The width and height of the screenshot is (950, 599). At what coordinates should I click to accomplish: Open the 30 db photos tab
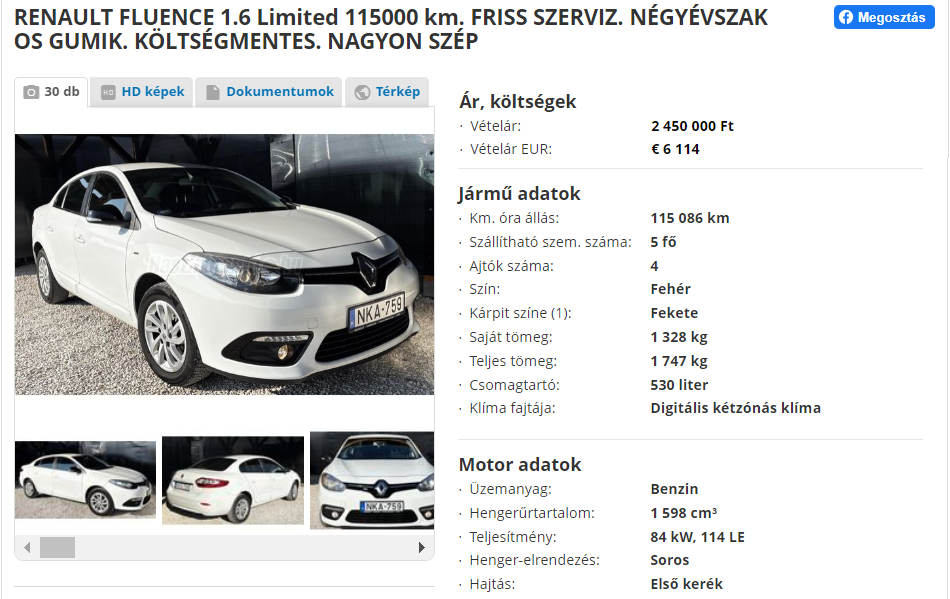tap(51, 92)
